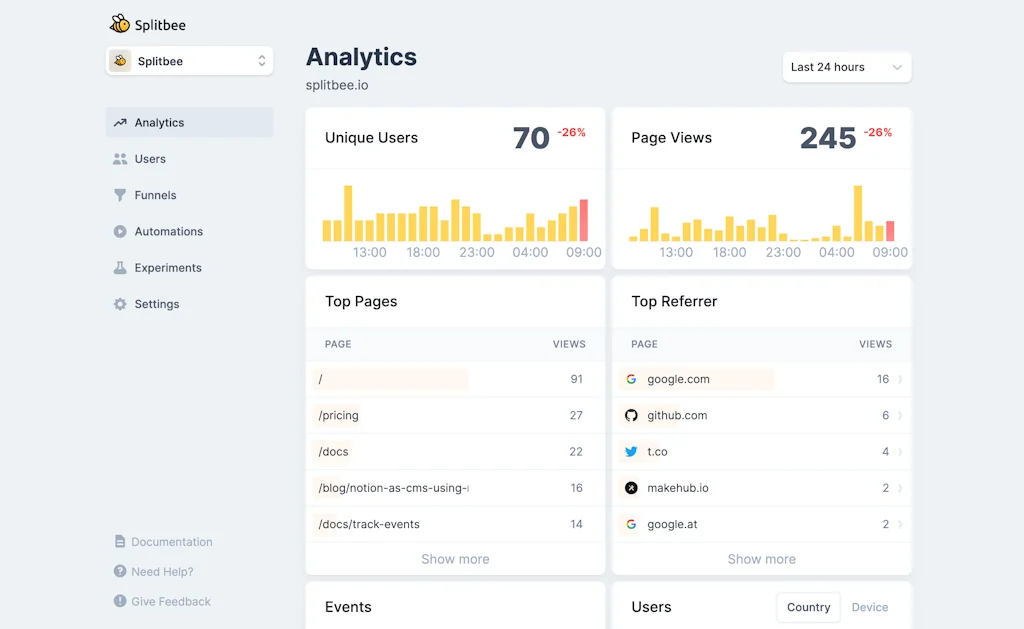Click the -26% change beside Unique Users

pos(571,132)
